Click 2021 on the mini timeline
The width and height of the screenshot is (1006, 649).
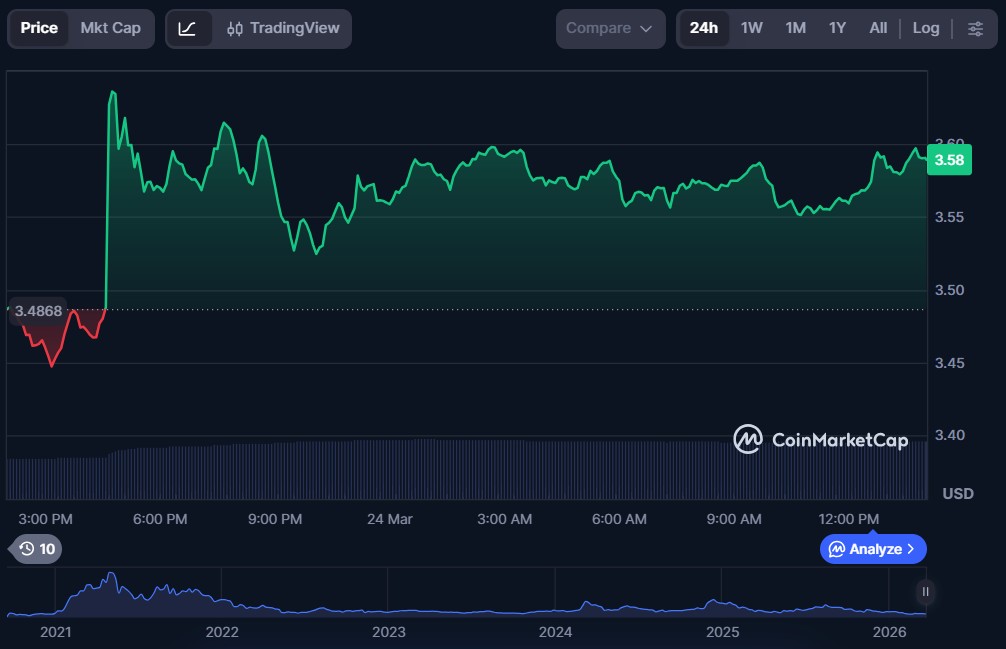(x=55, y=632)
